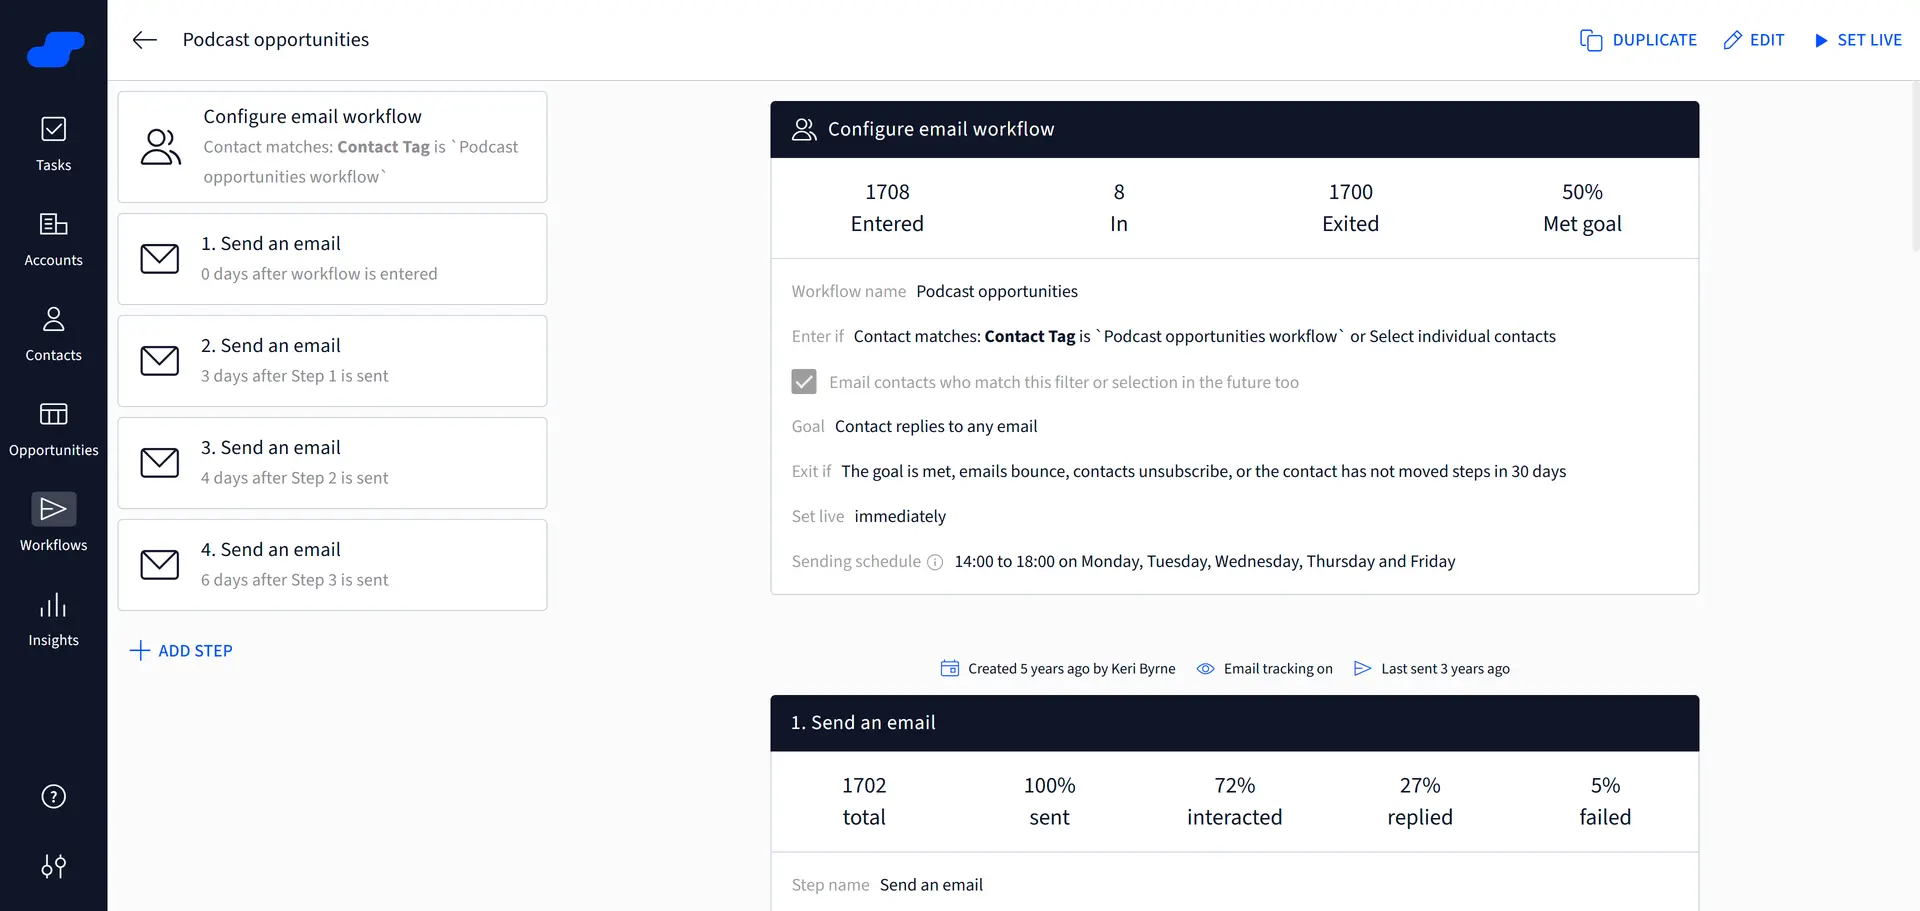Viewport: 1920px width, 911px height.
Task: Click SET LIVE to activate the workflow
Action: click(1858, 40)
